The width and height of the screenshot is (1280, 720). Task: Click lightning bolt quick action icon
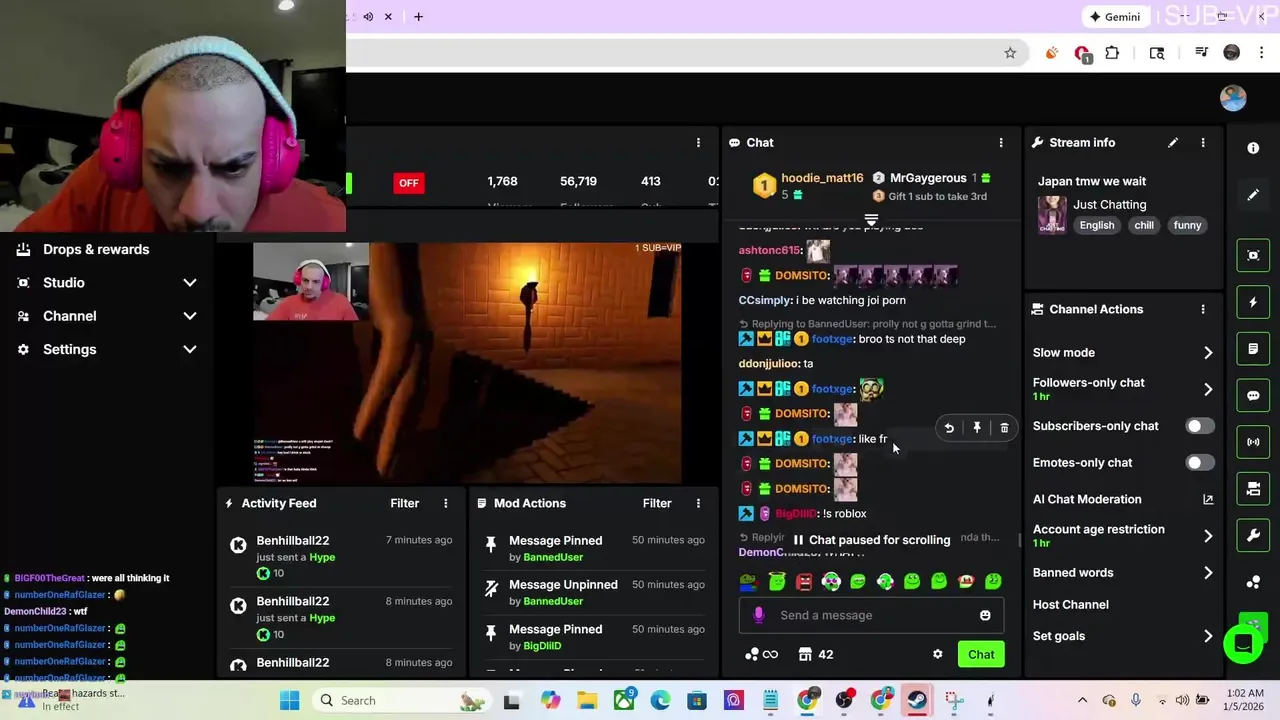(1253, 302)
